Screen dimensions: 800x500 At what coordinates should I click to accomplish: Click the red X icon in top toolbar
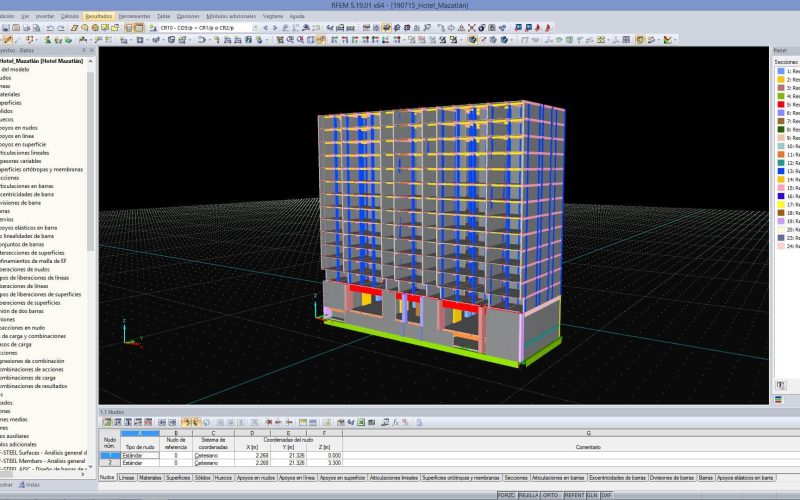point(472,28)
